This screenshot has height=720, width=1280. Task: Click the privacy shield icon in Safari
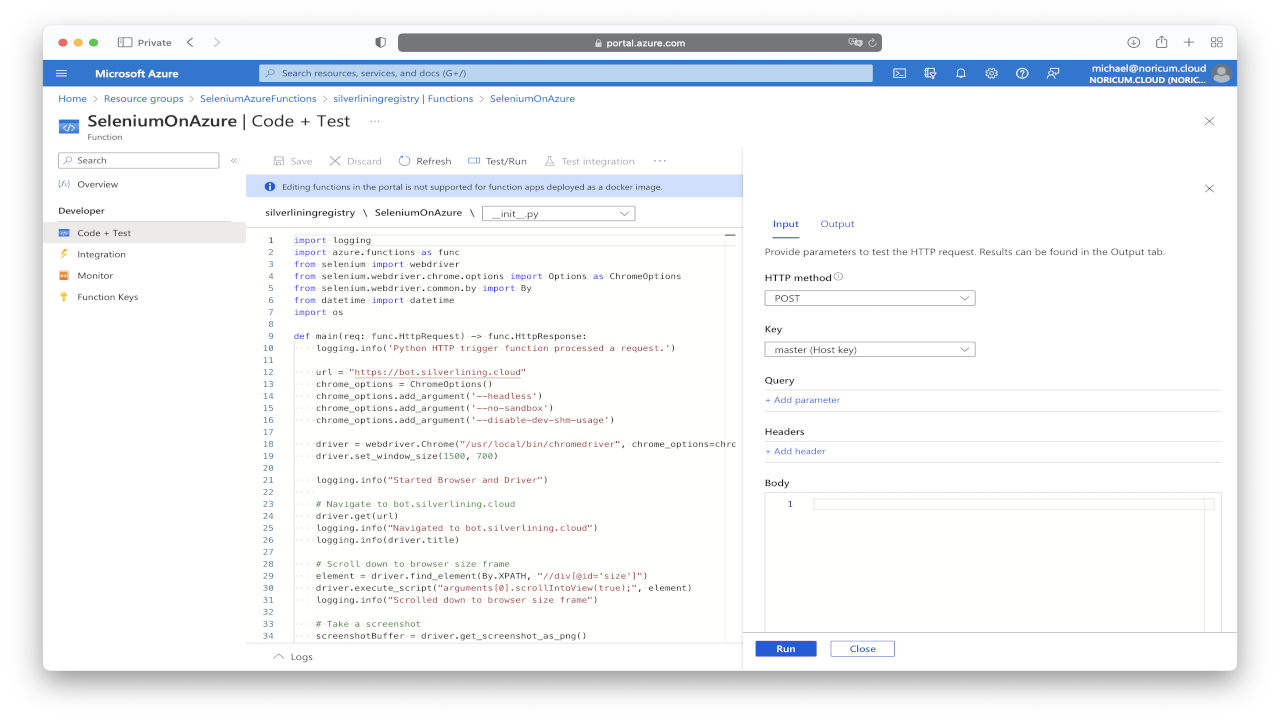pos(380,43)
